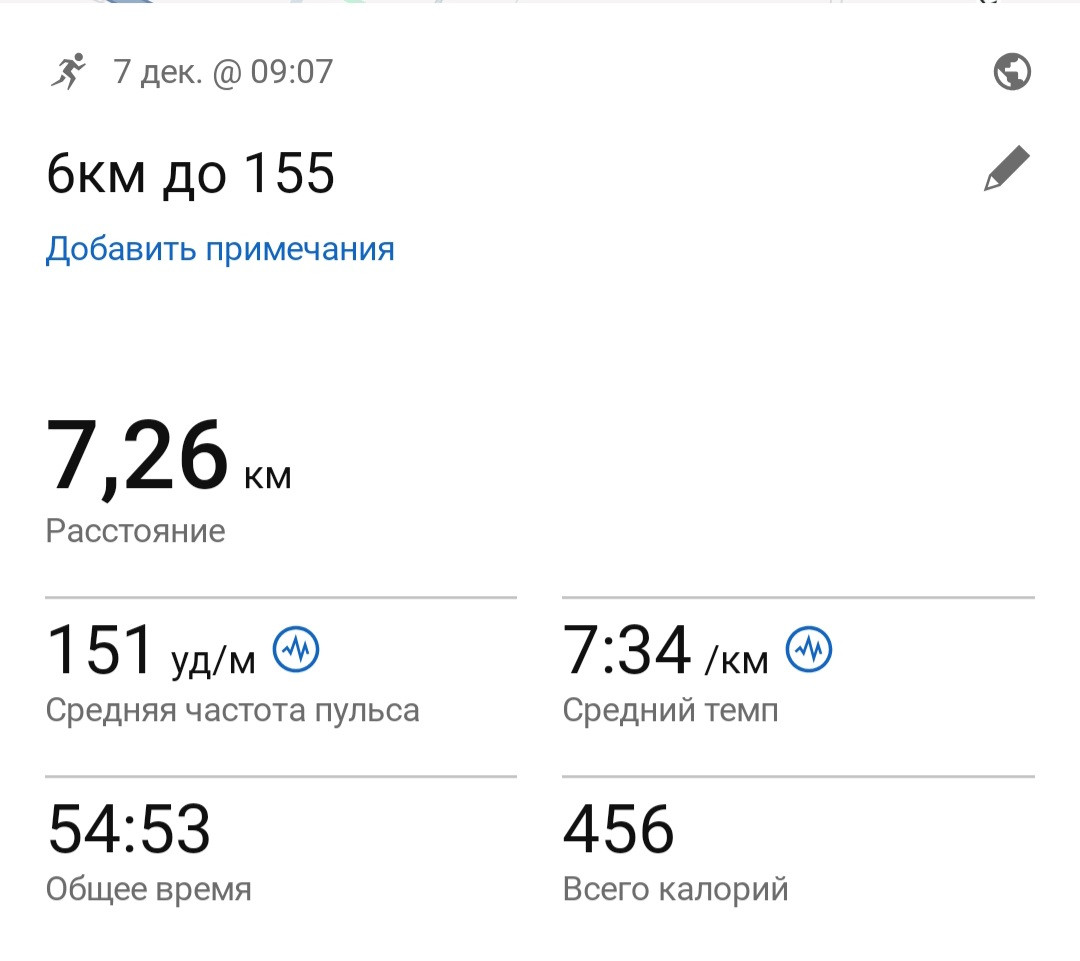Tap the 'Общее время' label
Image resolution: width=1080 pixels, height=961 pixels.
[149, 889]
